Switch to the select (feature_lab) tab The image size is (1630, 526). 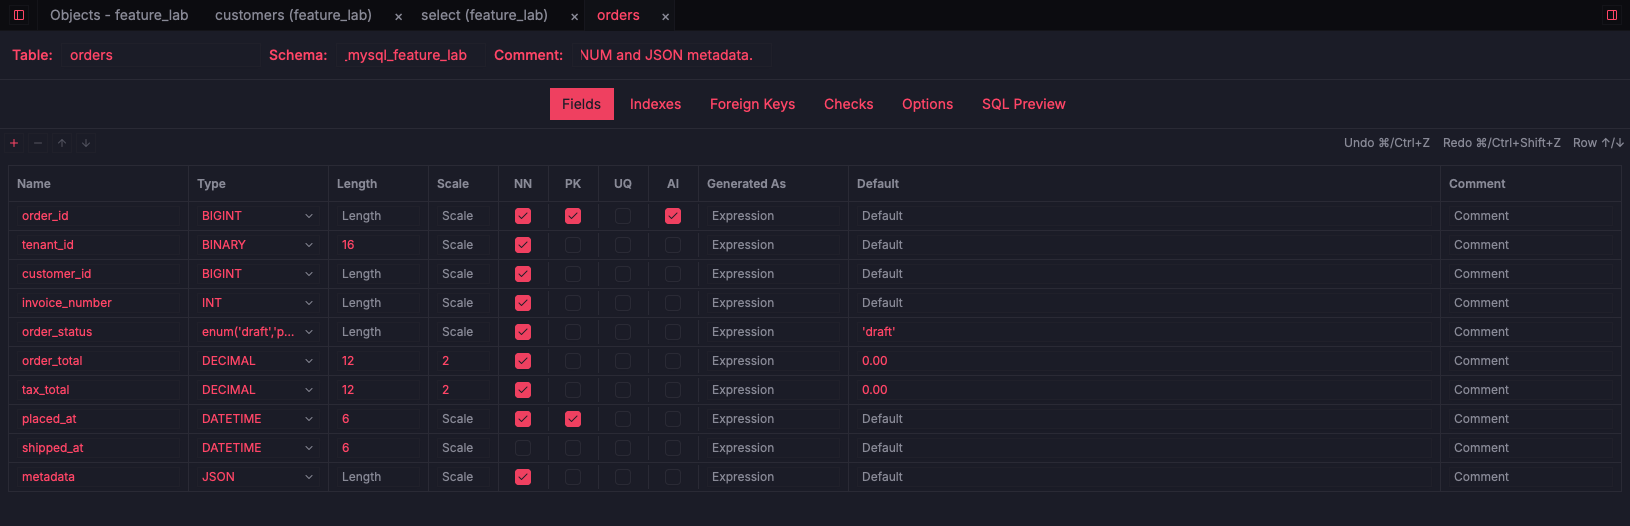point(484,15)
